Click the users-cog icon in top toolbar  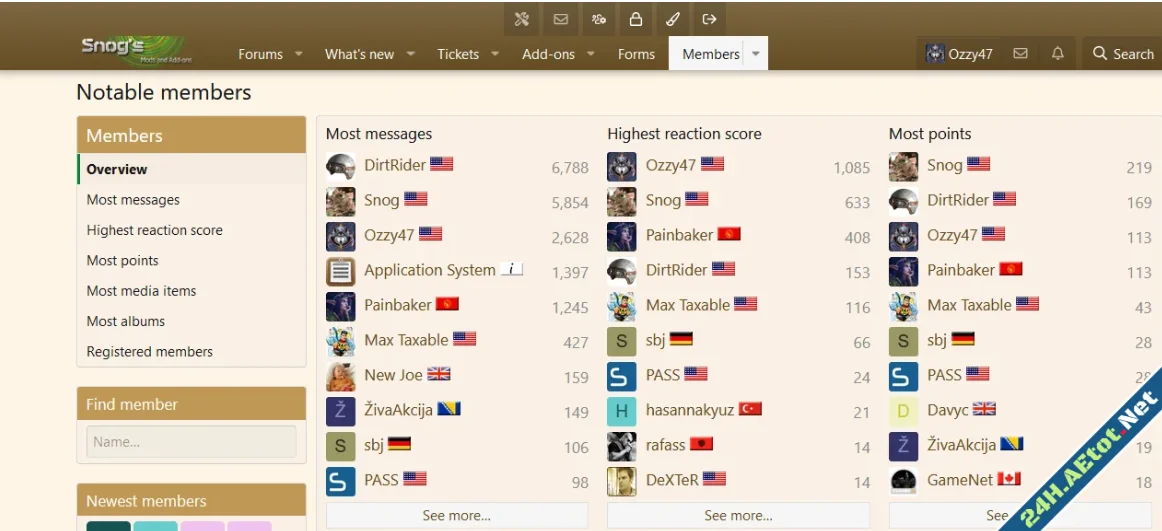[598, 19]
